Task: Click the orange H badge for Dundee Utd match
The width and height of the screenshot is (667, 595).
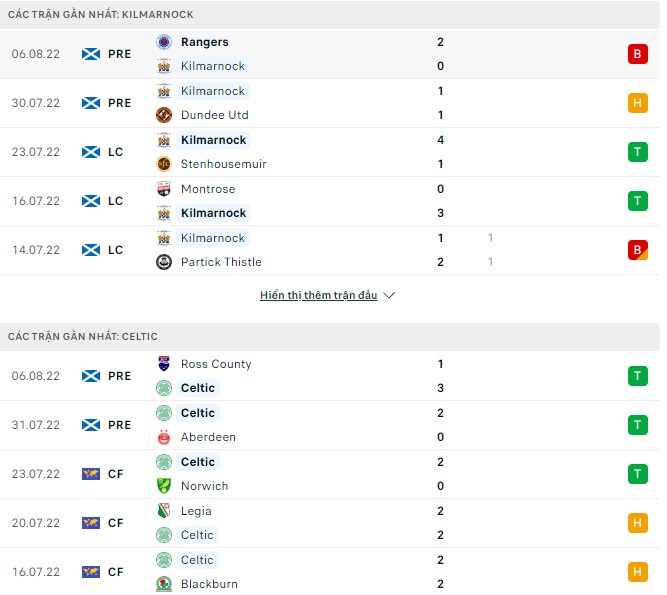Action: point(637,103)
